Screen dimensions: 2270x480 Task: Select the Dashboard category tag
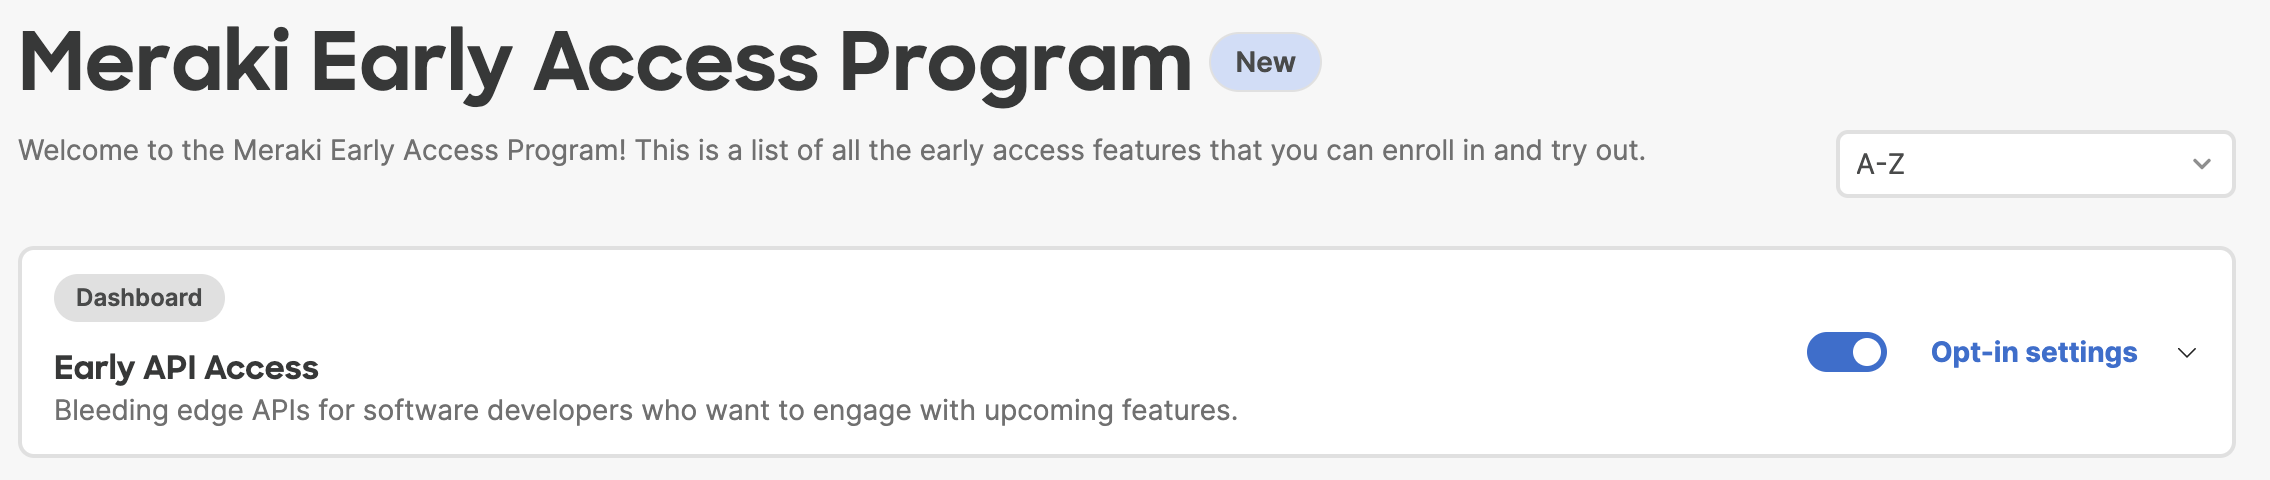click(139, 298)
